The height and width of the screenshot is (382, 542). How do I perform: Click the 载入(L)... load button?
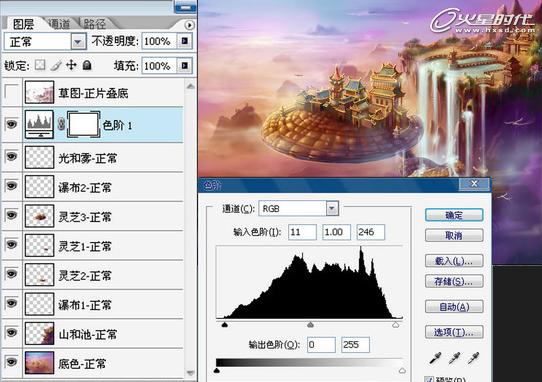click(454, 261)
